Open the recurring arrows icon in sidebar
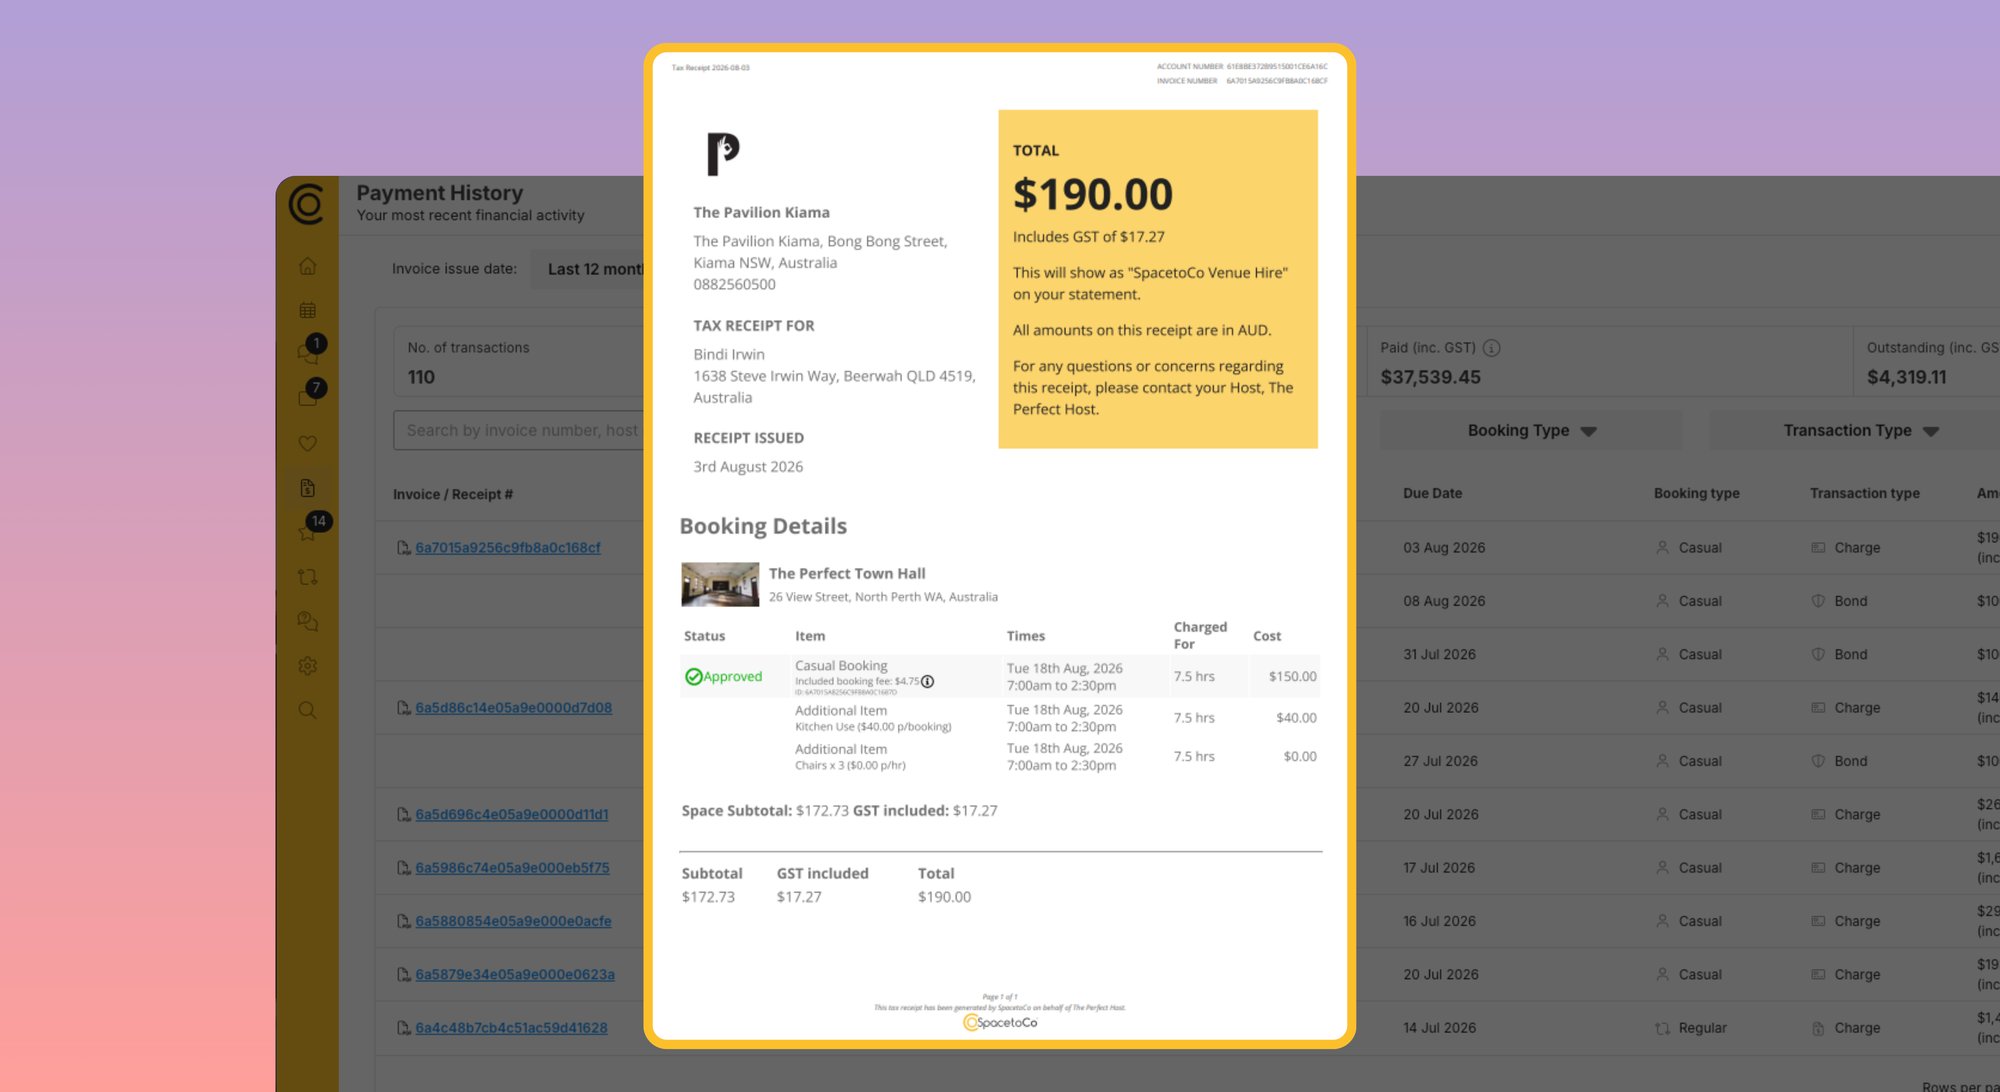 coord(307,577)
